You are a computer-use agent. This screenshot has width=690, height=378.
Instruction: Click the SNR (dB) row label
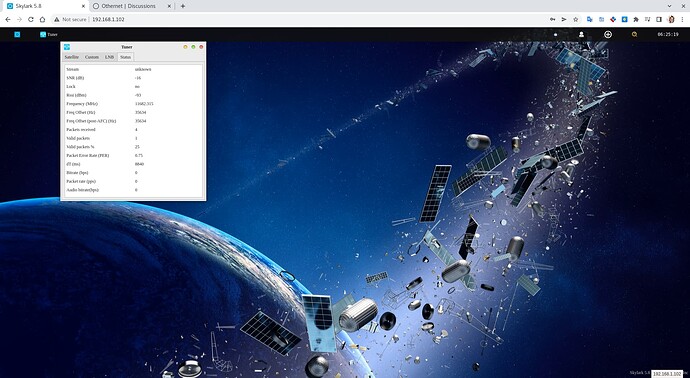75,78
